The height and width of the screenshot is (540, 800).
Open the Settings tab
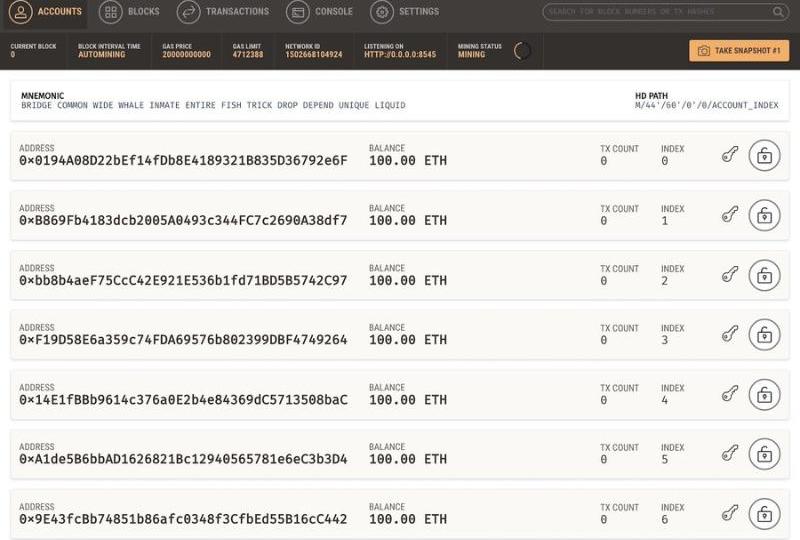pos(405,12)
